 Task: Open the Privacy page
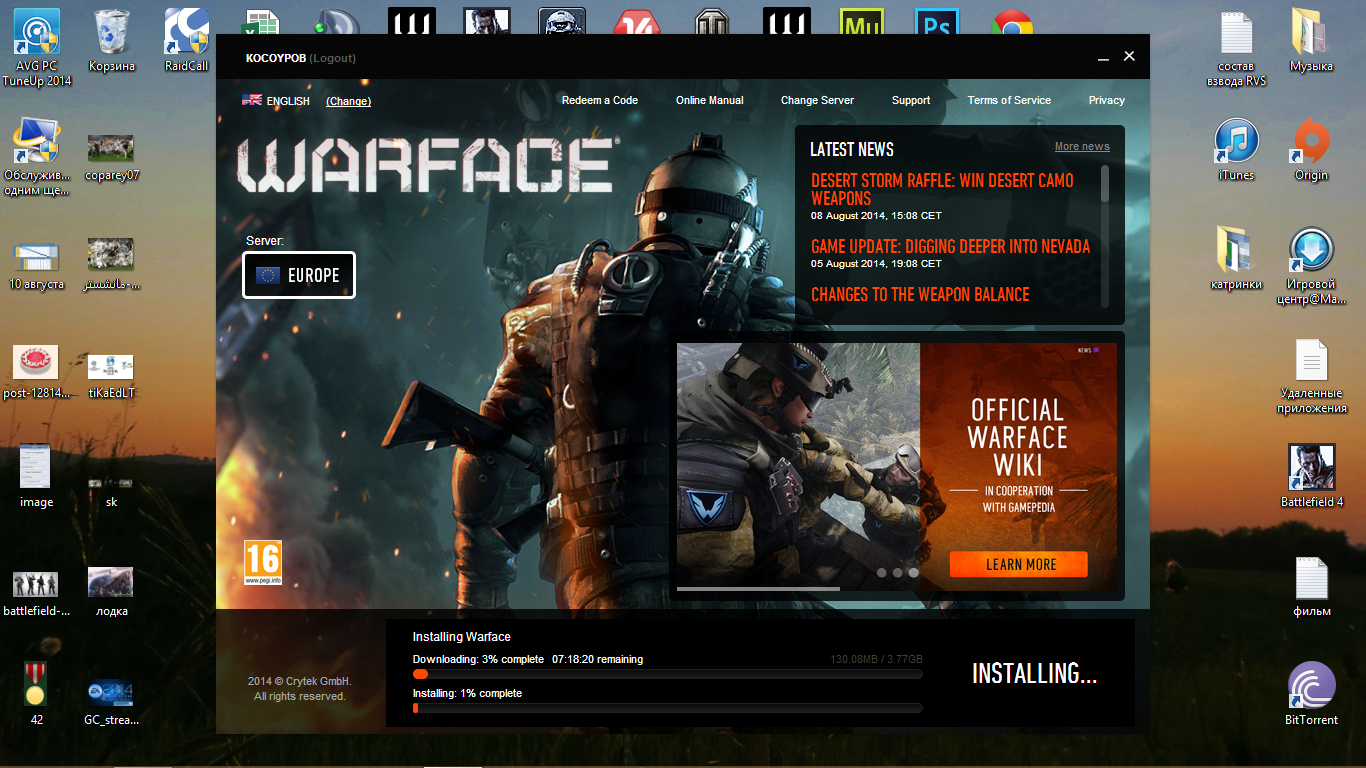coord(1107,100)
